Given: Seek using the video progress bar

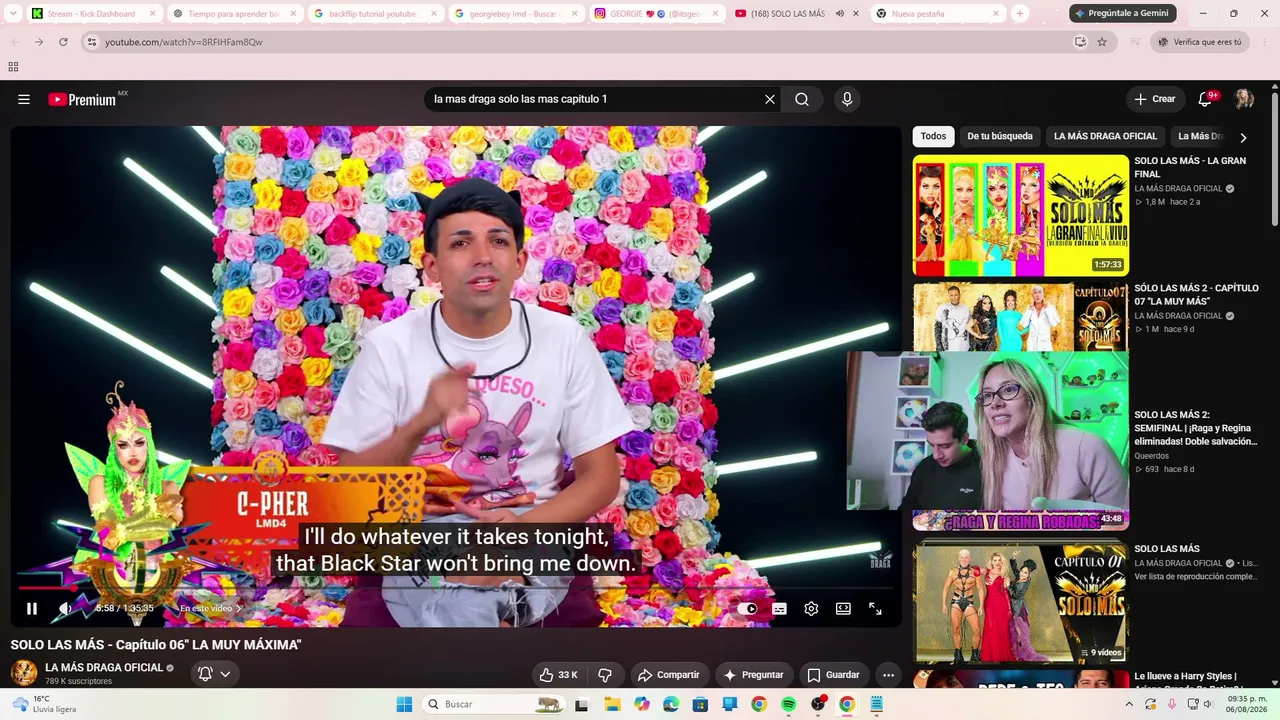Looking at the screenshot, I should point(456,588).
